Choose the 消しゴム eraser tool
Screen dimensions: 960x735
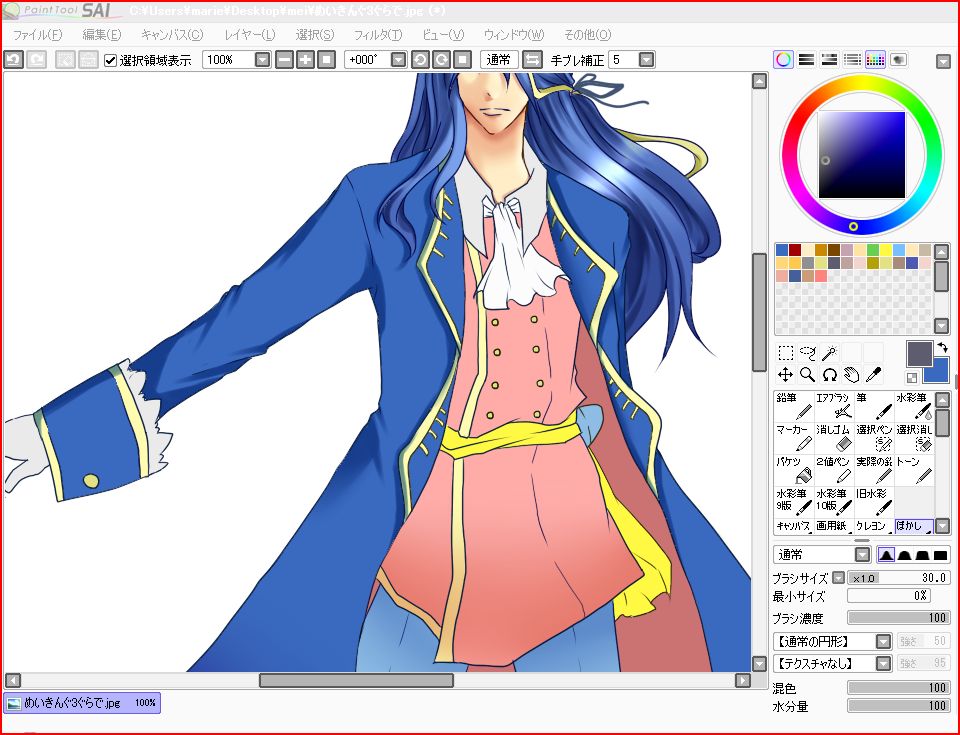coord(834,439)
